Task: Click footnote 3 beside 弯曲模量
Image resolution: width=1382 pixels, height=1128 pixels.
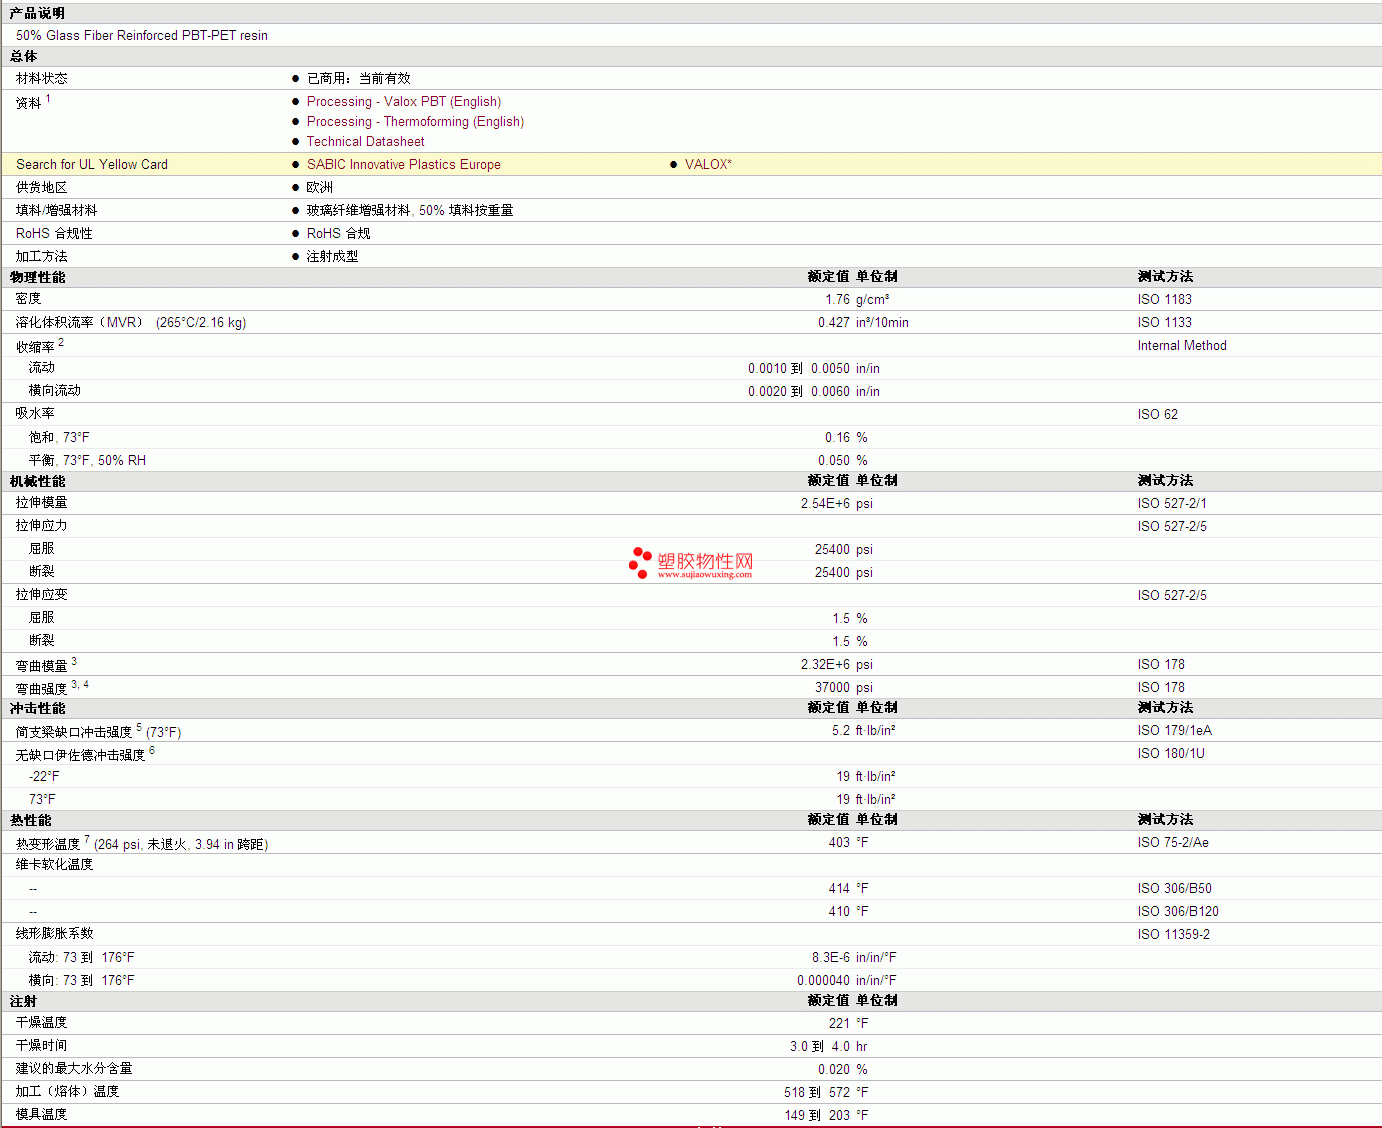Action: (74, 661)
